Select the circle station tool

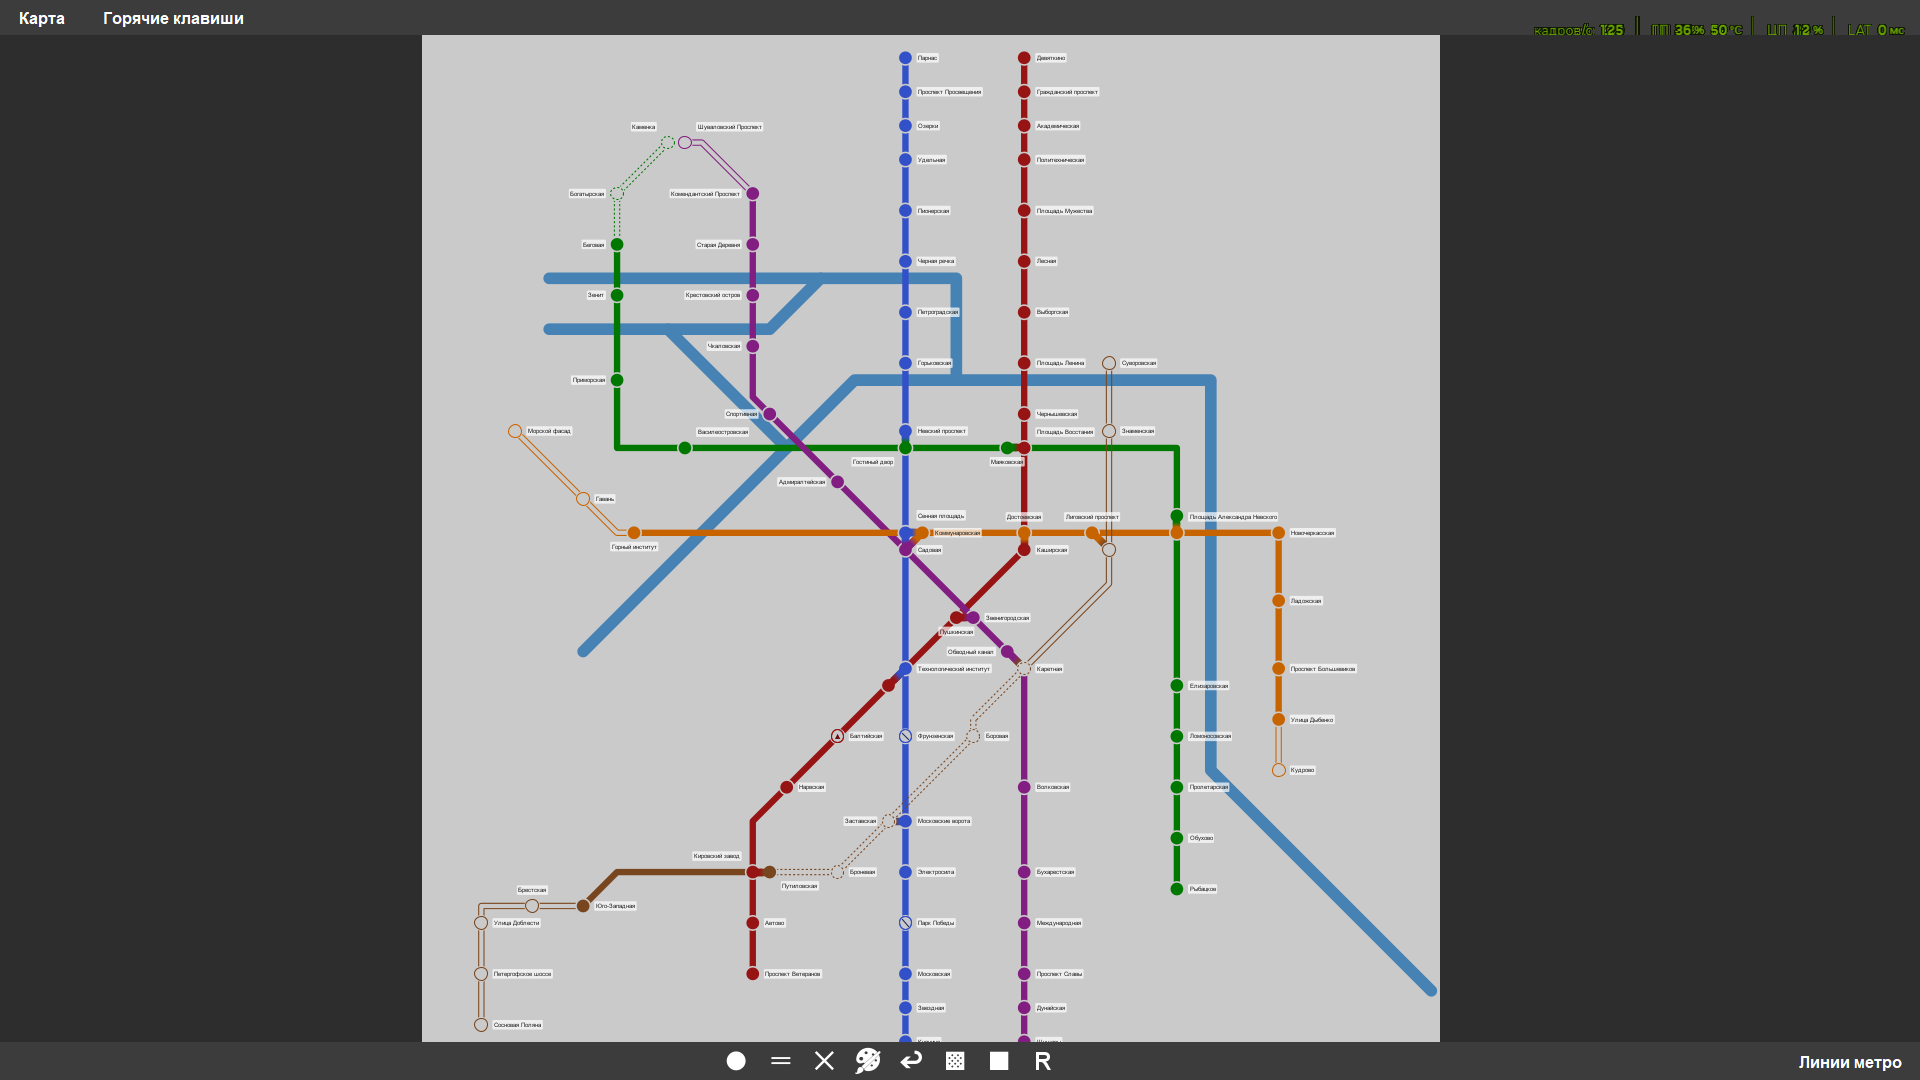coord(736,1061)
